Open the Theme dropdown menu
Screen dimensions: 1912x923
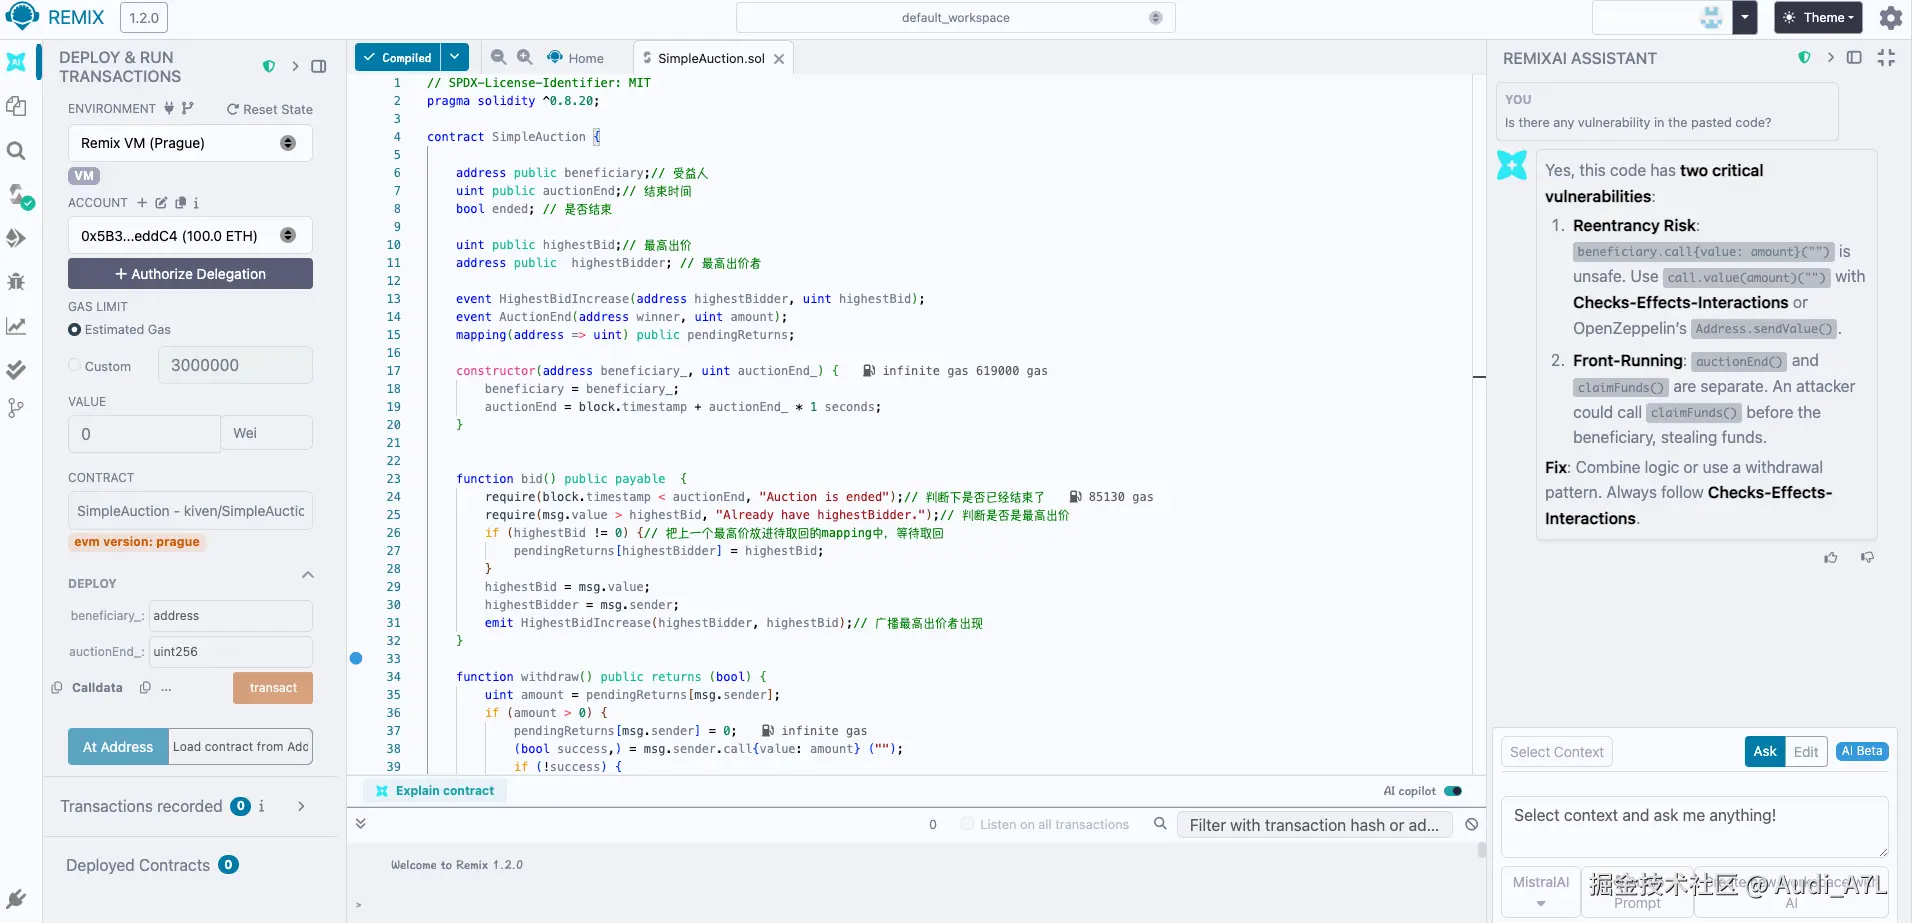coord(1818,18)
